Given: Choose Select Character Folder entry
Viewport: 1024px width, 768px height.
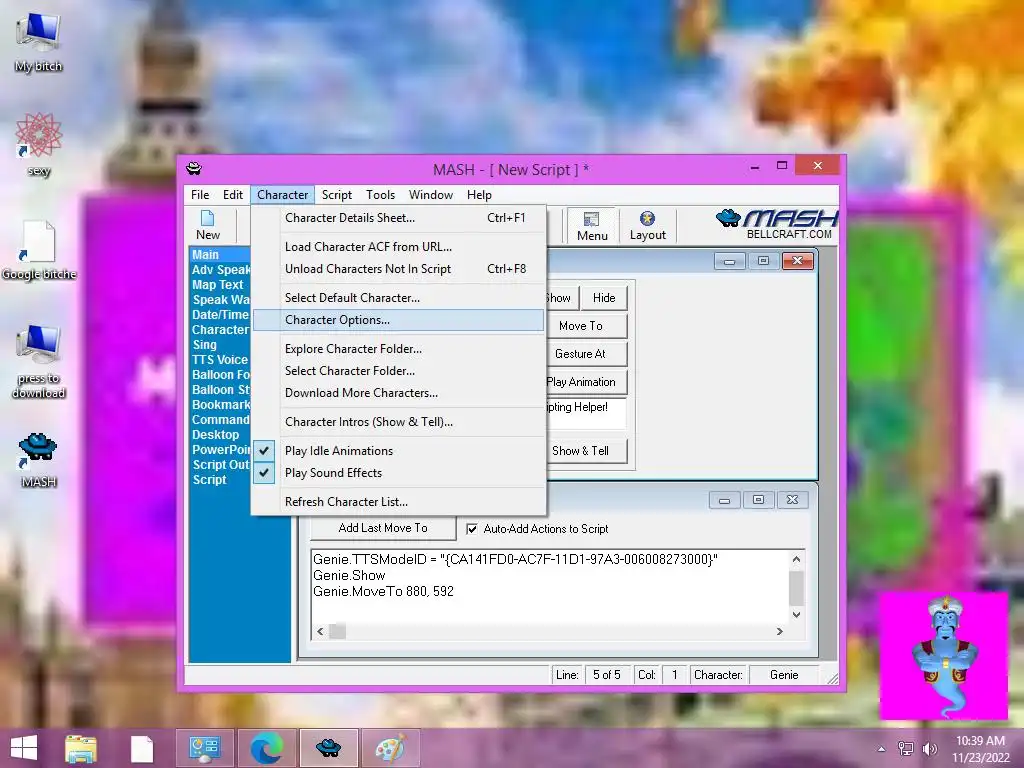Looking at the screenshot, I should click(x=398, y=371).
